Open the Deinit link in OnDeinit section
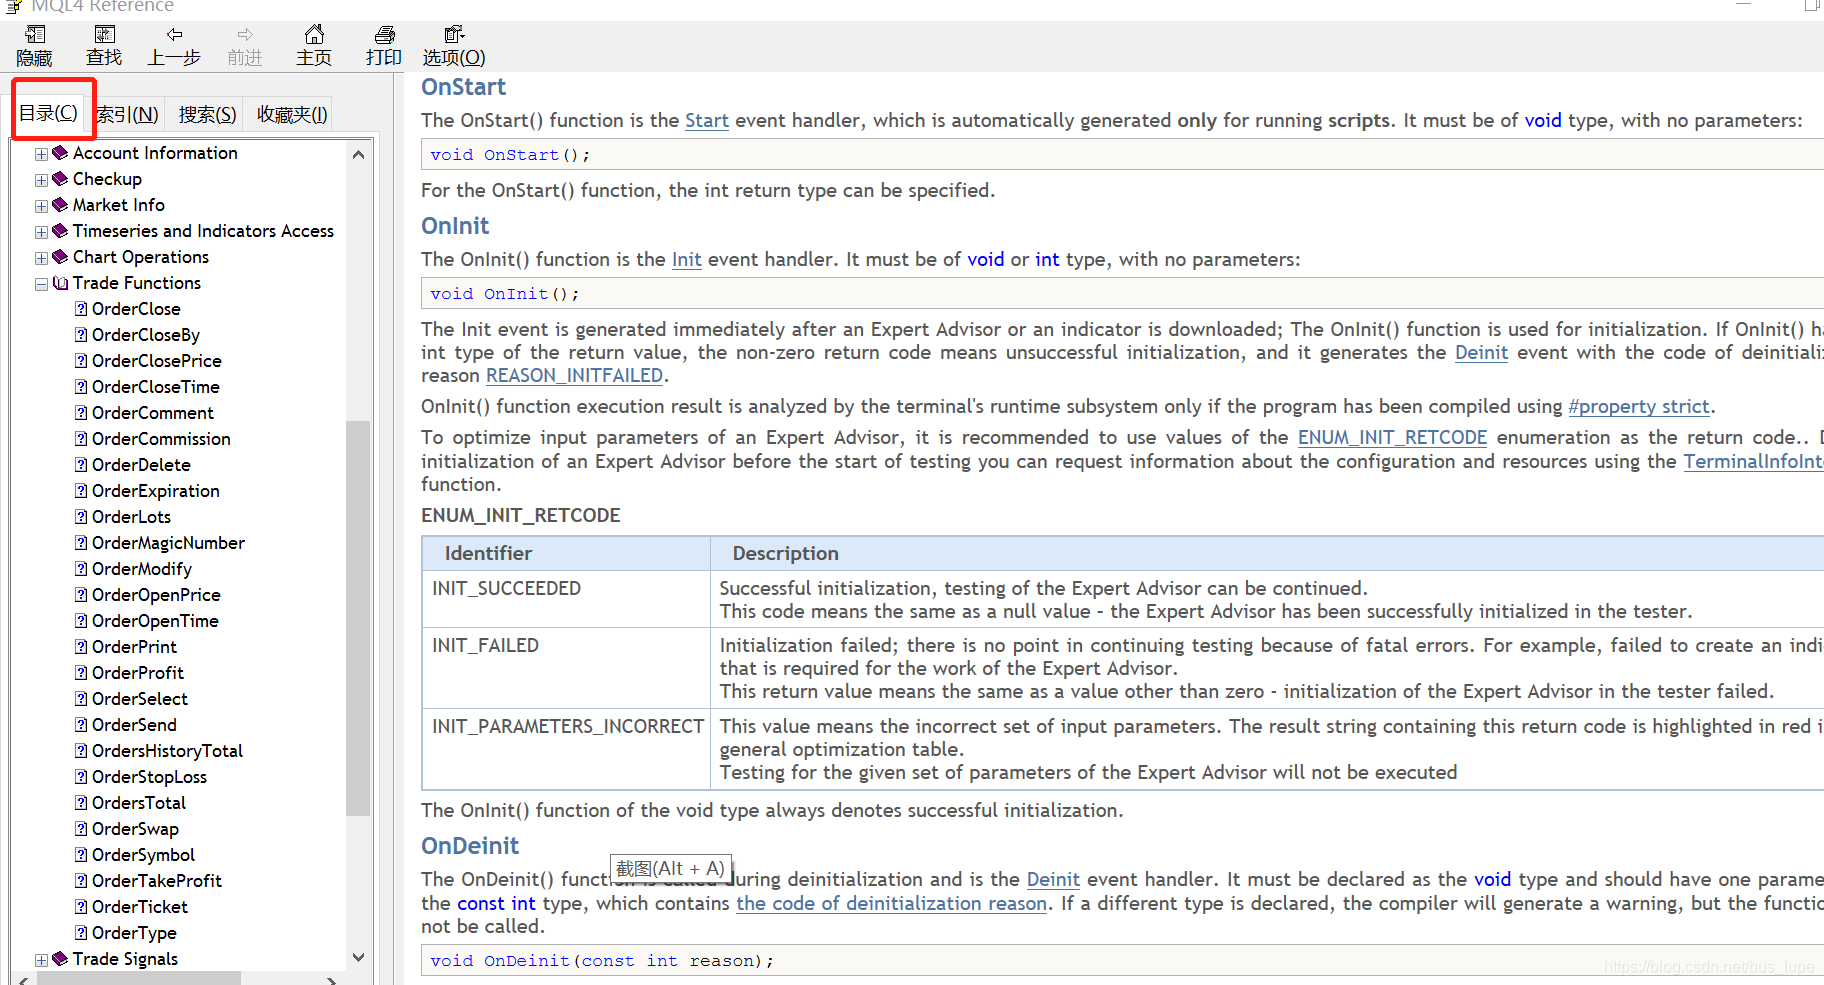The width and height of the screenshot is (1824, 985). pyautogui.click(x=1053, y=879)
